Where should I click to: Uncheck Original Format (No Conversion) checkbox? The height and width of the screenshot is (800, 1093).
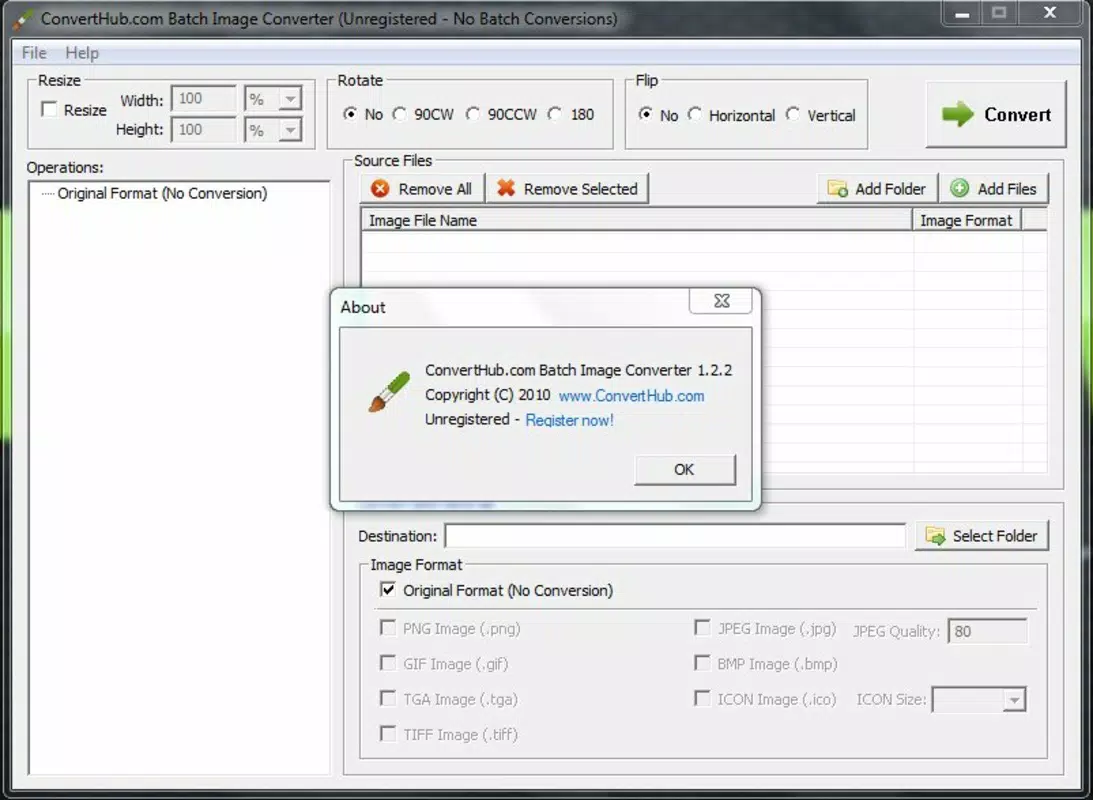[x=388, y=590]
